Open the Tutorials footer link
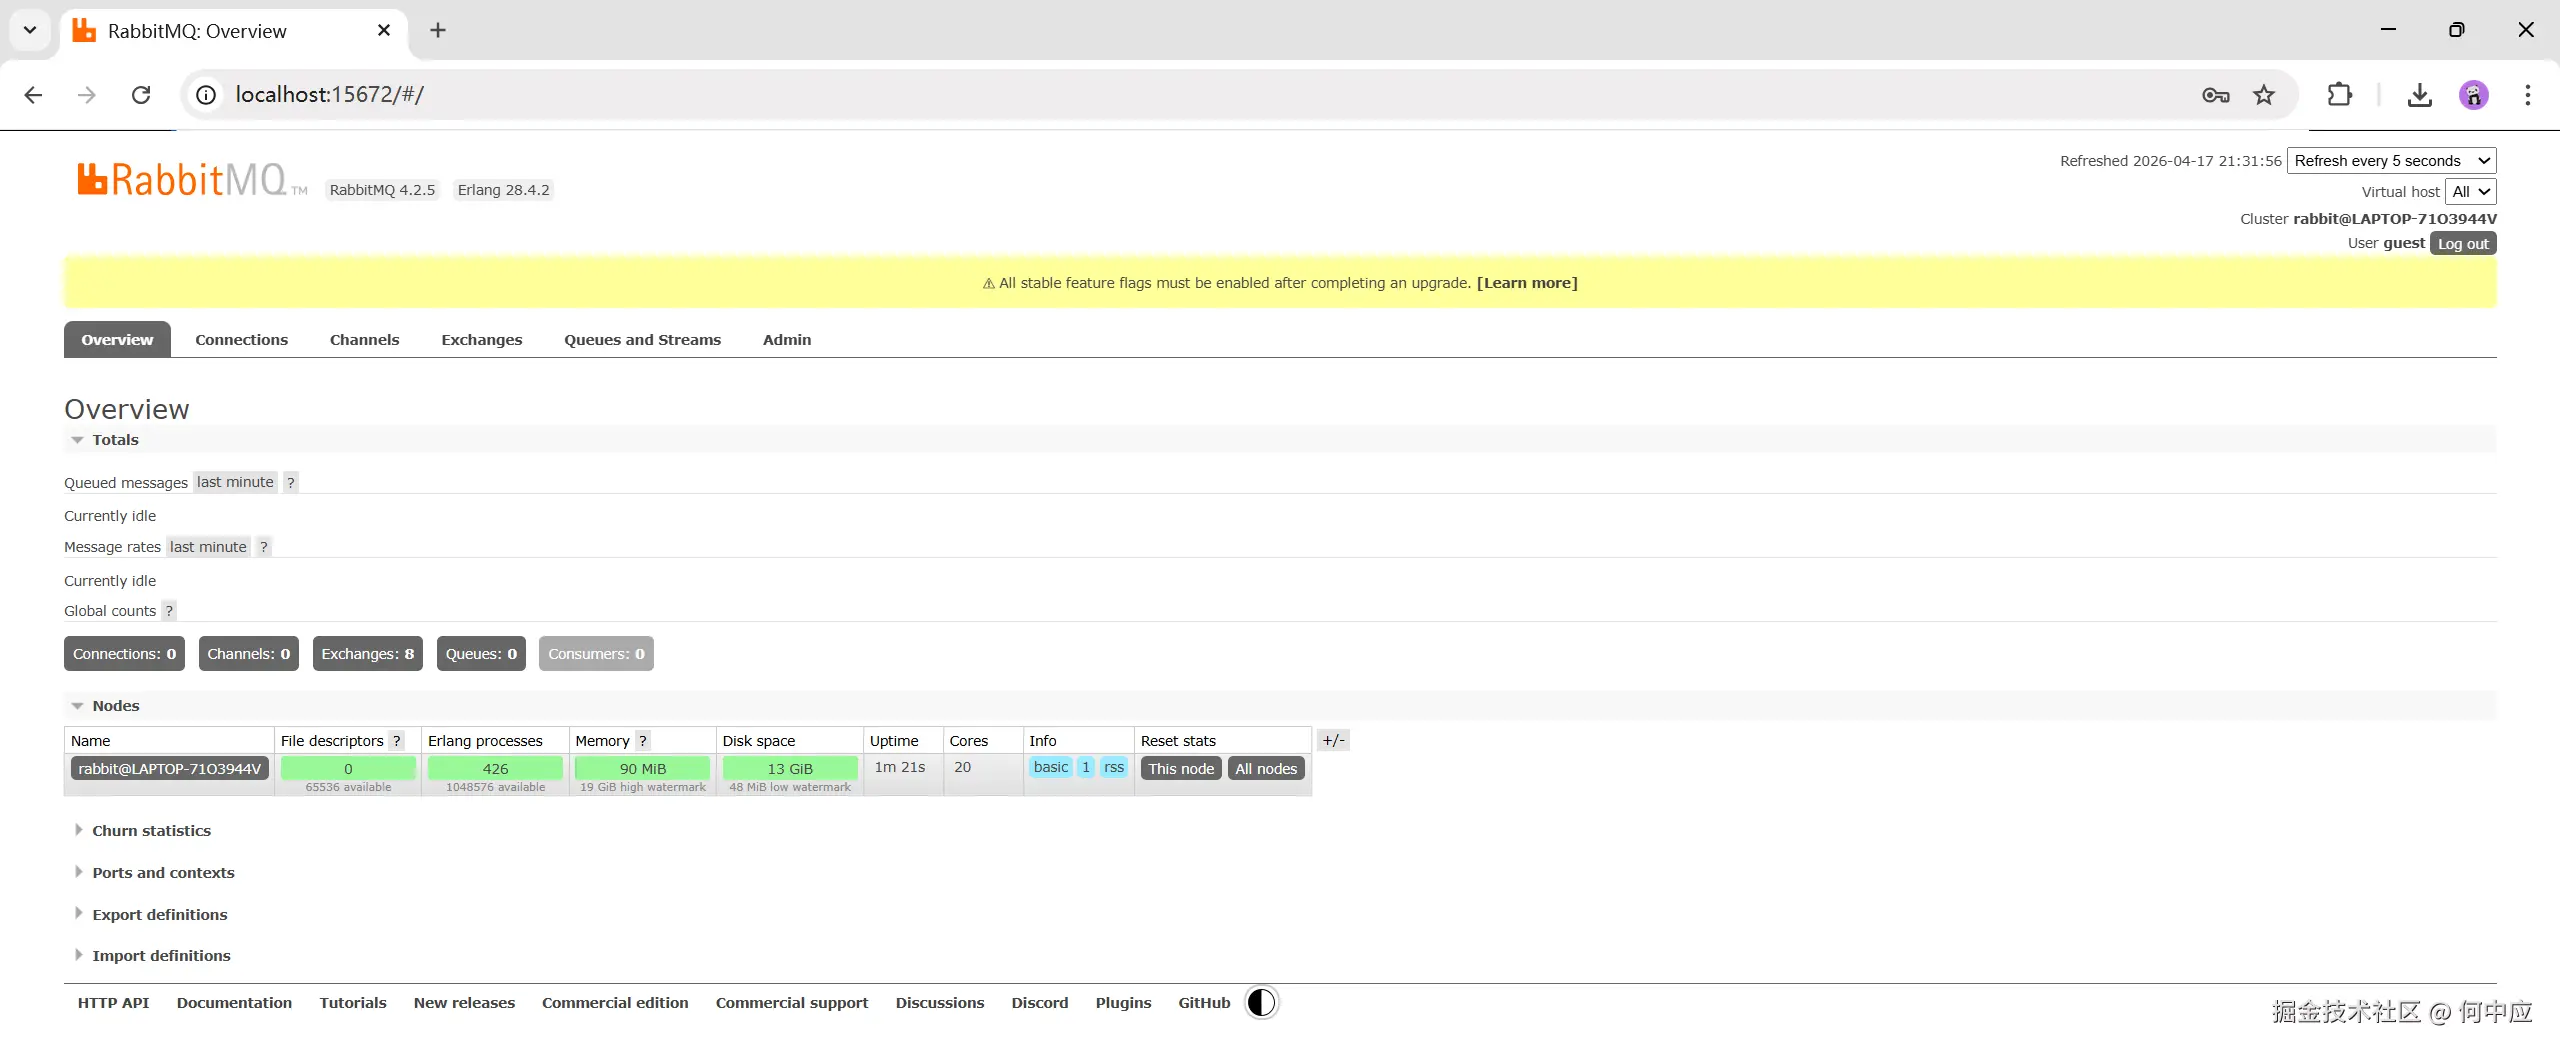Viewport: 2560px width, 1053px height. (353, 1003)
